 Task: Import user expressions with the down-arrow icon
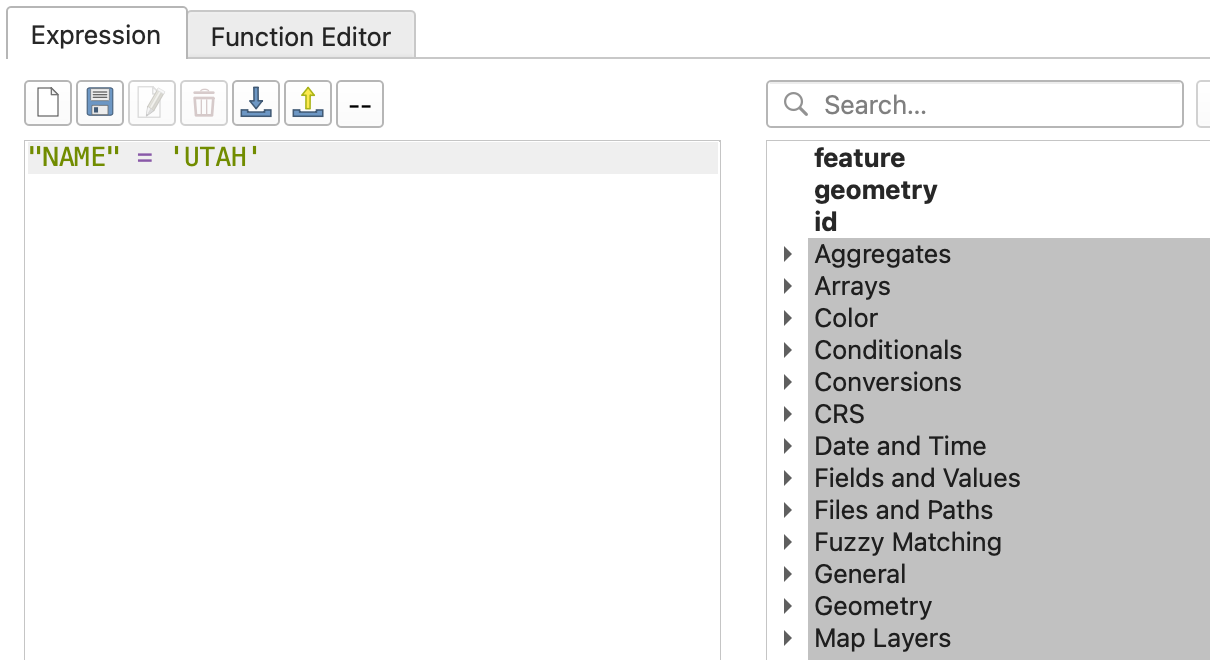tap(256, 103)
